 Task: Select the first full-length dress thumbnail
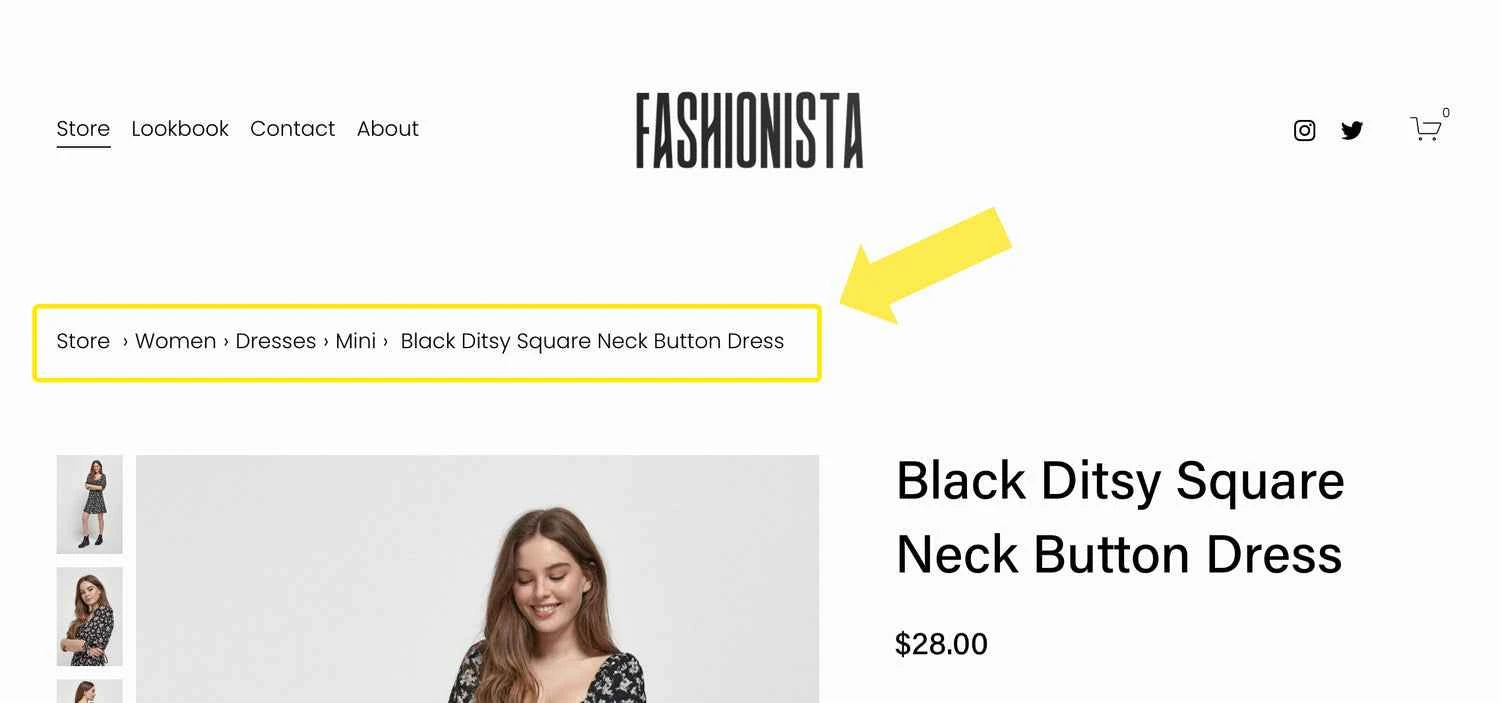point(90,504)
